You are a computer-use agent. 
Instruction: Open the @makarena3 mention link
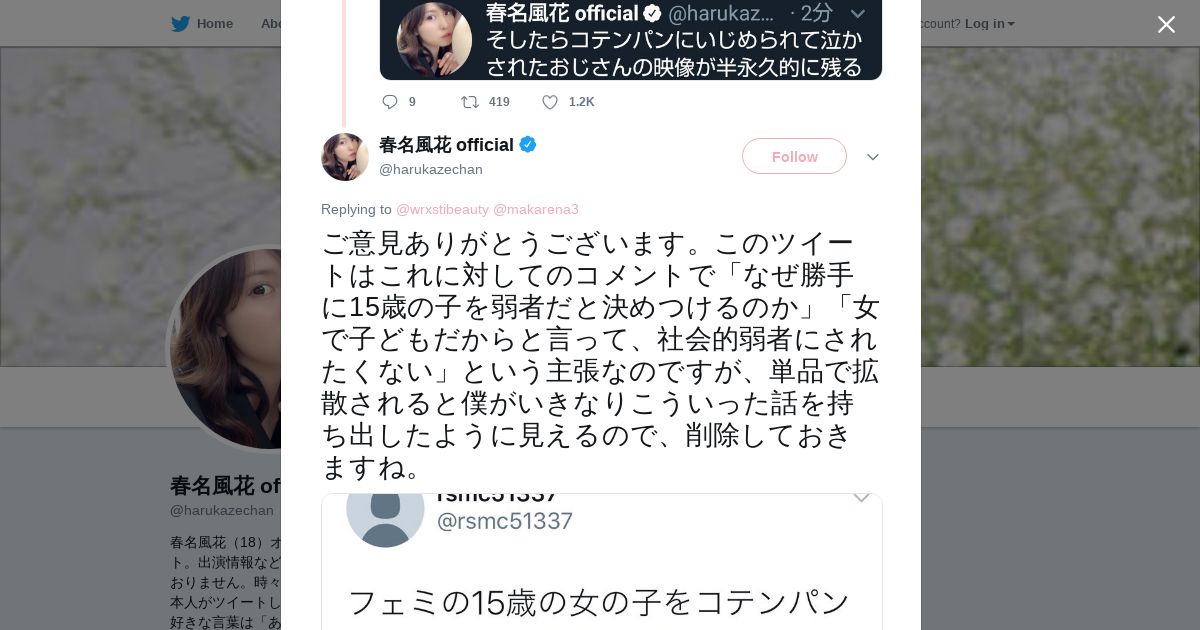536,209
